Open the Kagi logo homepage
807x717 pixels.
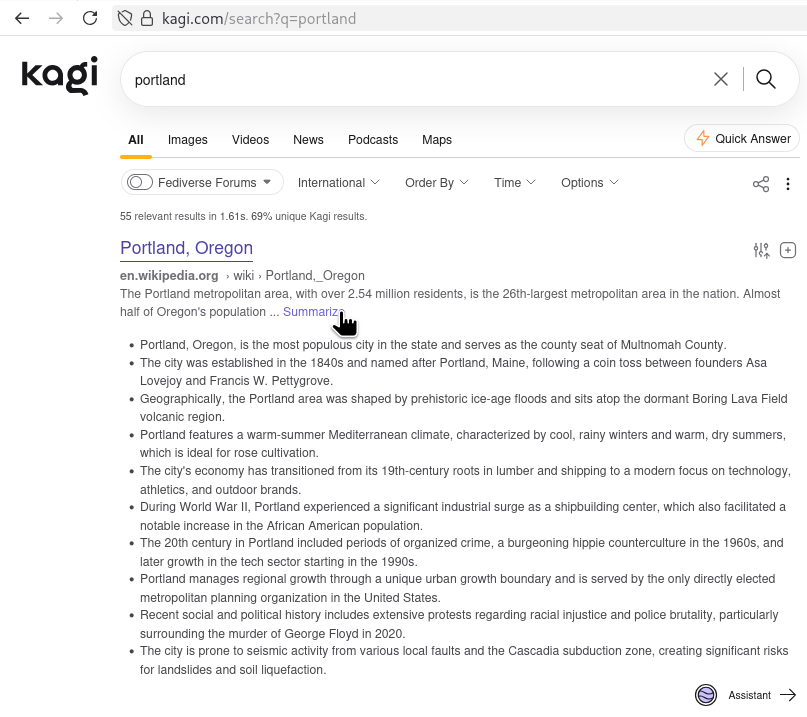(x=60, y=75)
